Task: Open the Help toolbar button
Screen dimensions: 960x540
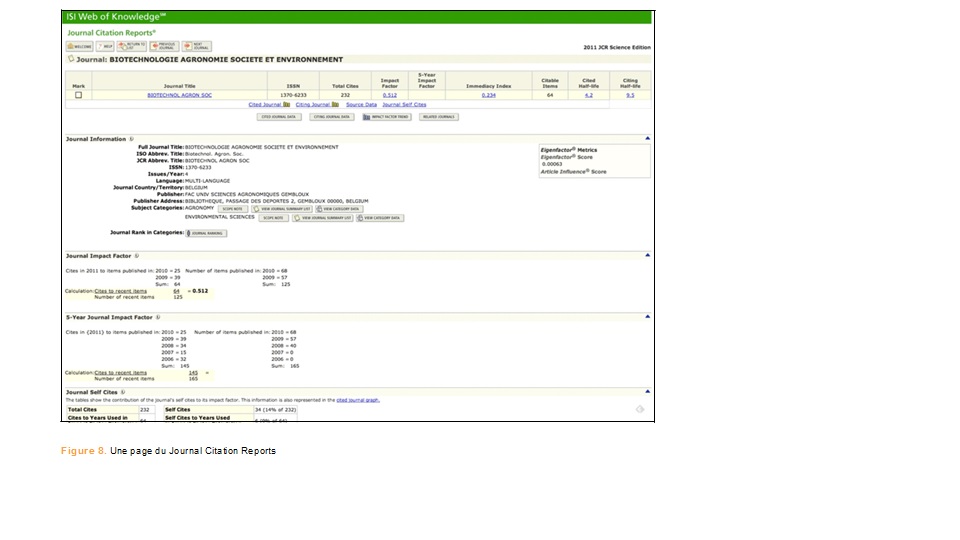Action: pos(105,47)
